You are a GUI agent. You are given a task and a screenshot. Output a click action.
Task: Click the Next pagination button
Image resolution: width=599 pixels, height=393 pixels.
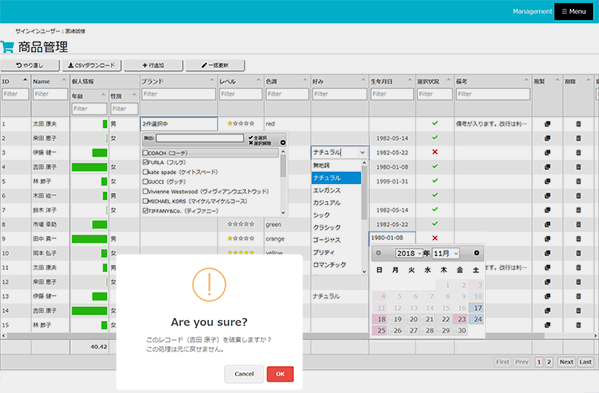566,362
